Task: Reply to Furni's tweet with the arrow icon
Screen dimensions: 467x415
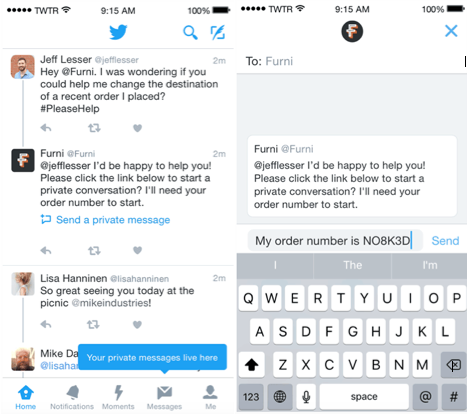Action: [46, 250]
